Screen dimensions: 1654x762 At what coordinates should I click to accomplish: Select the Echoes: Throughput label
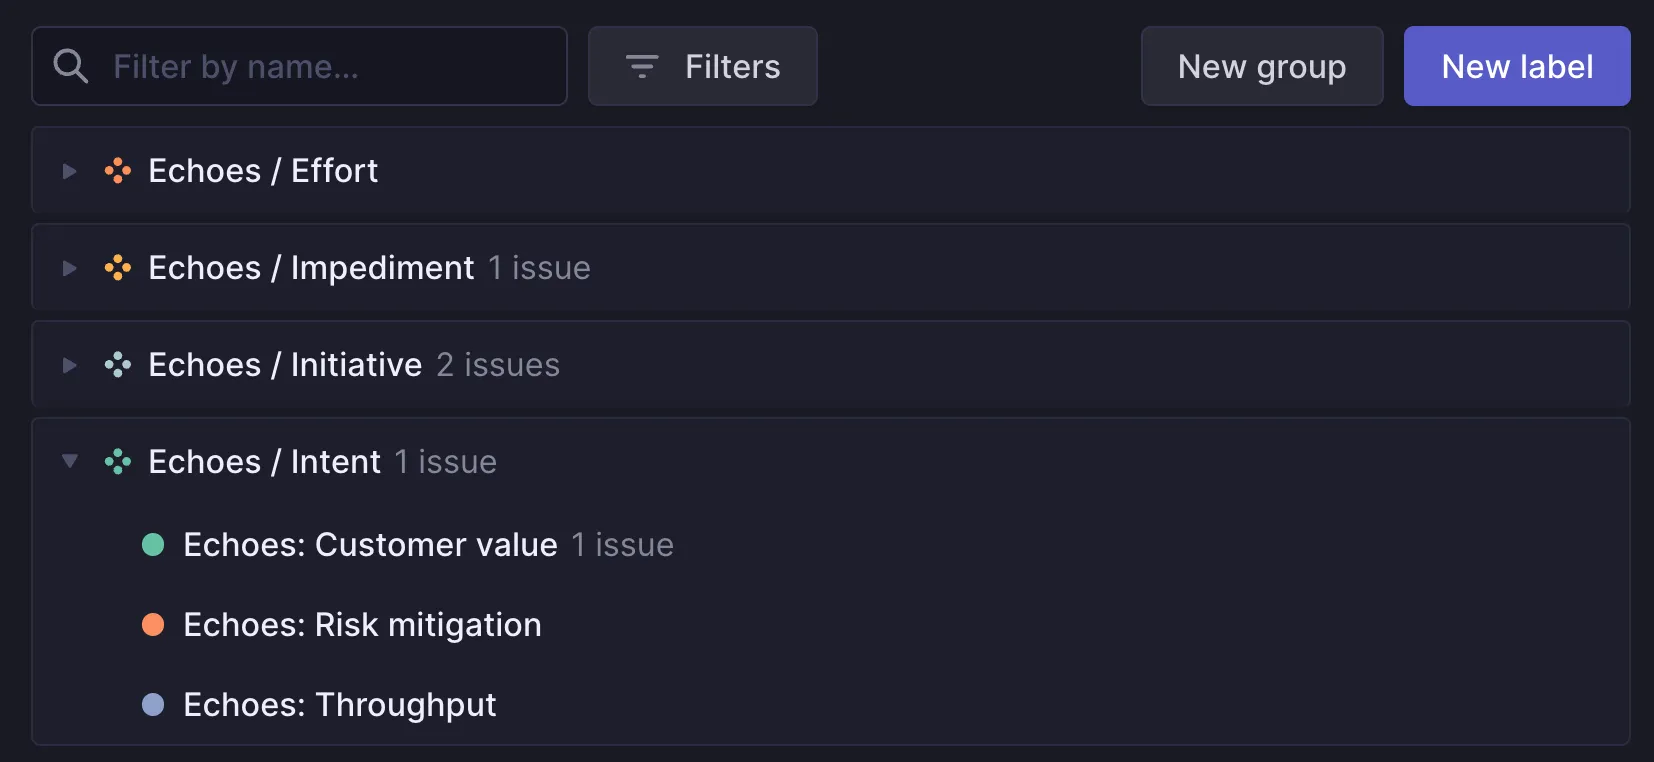tap(340, 705)
